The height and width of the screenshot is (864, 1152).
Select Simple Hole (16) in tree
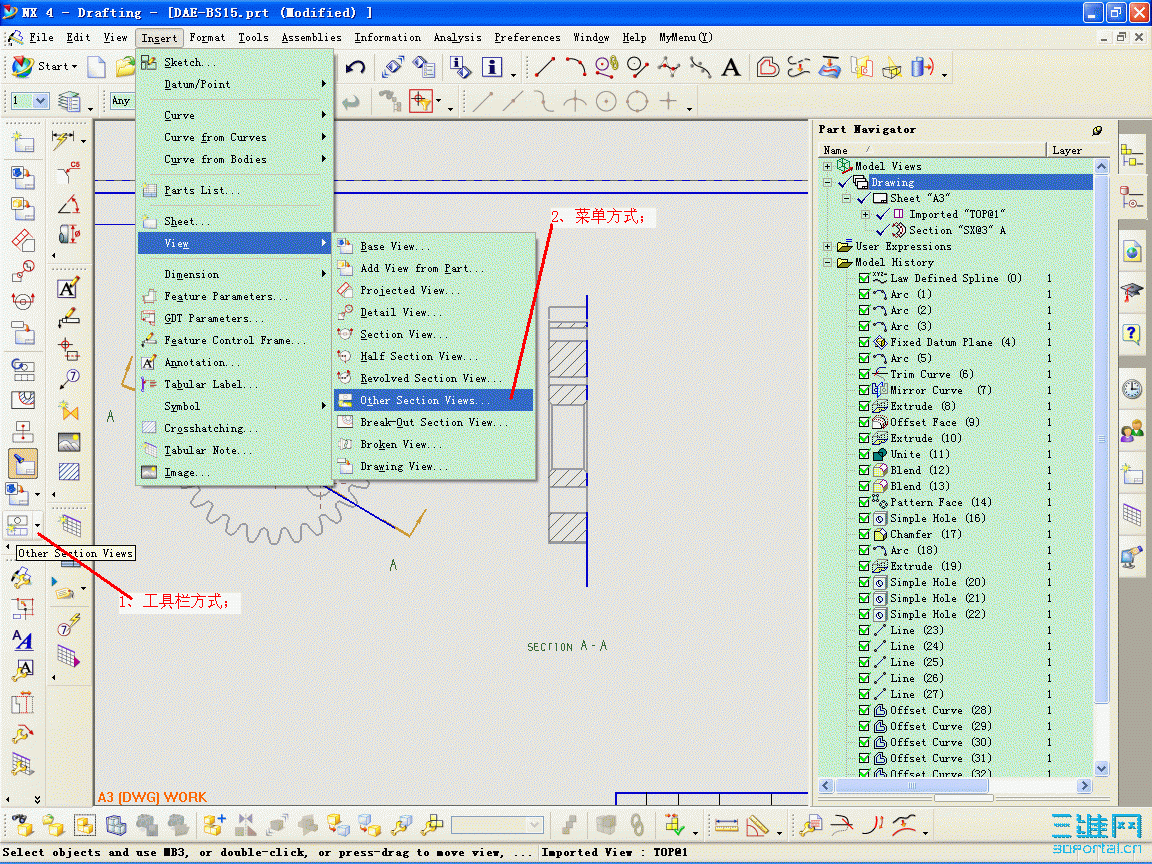tap(937, 519)
